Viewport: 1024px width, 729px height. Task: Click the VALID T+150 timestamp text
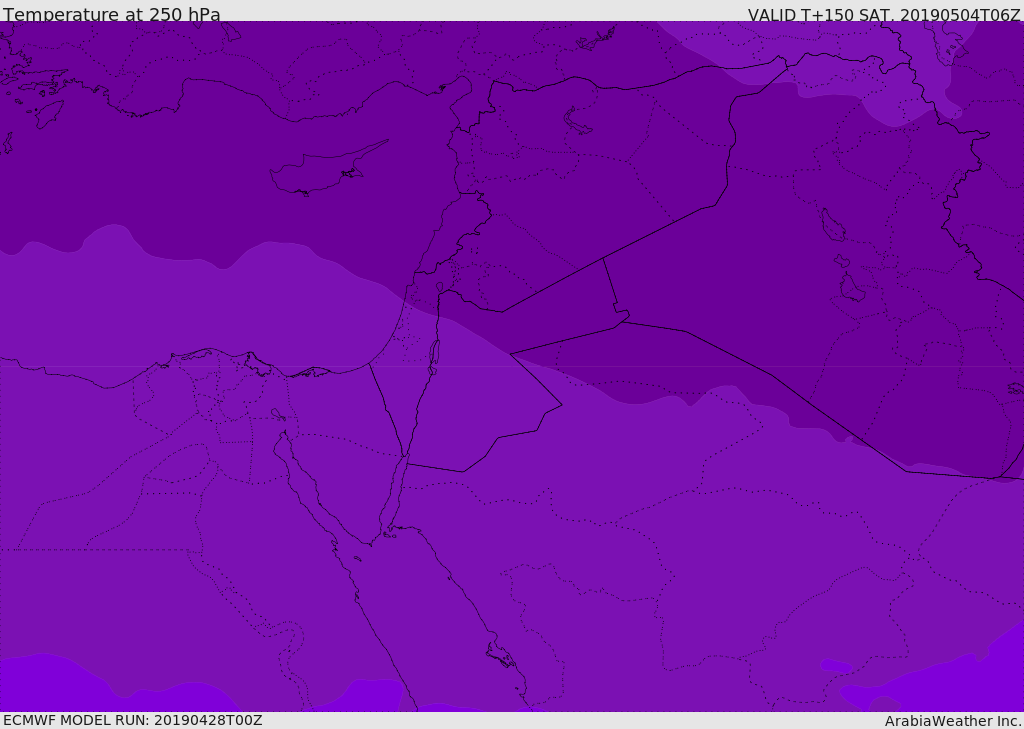[883, 14]
